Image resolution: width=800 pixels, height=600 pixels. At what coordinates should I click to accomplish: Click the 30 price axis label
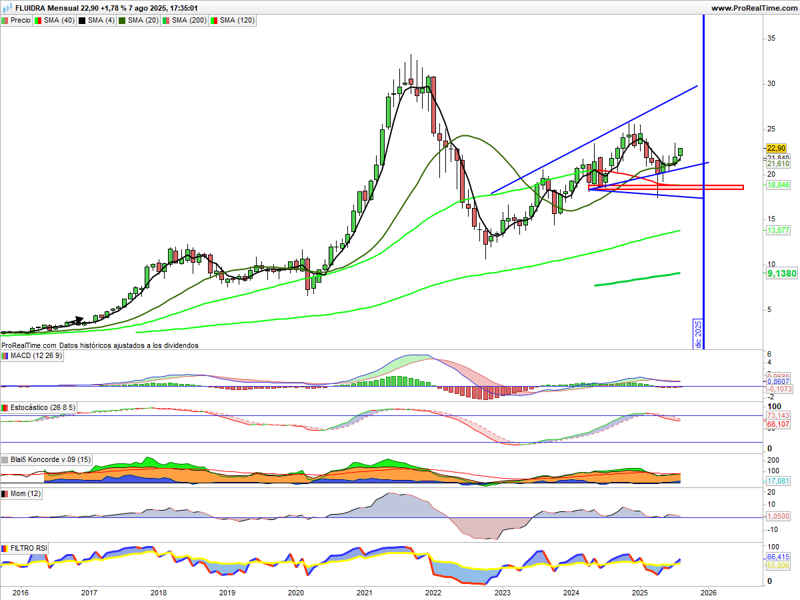(x=771, y=84)
